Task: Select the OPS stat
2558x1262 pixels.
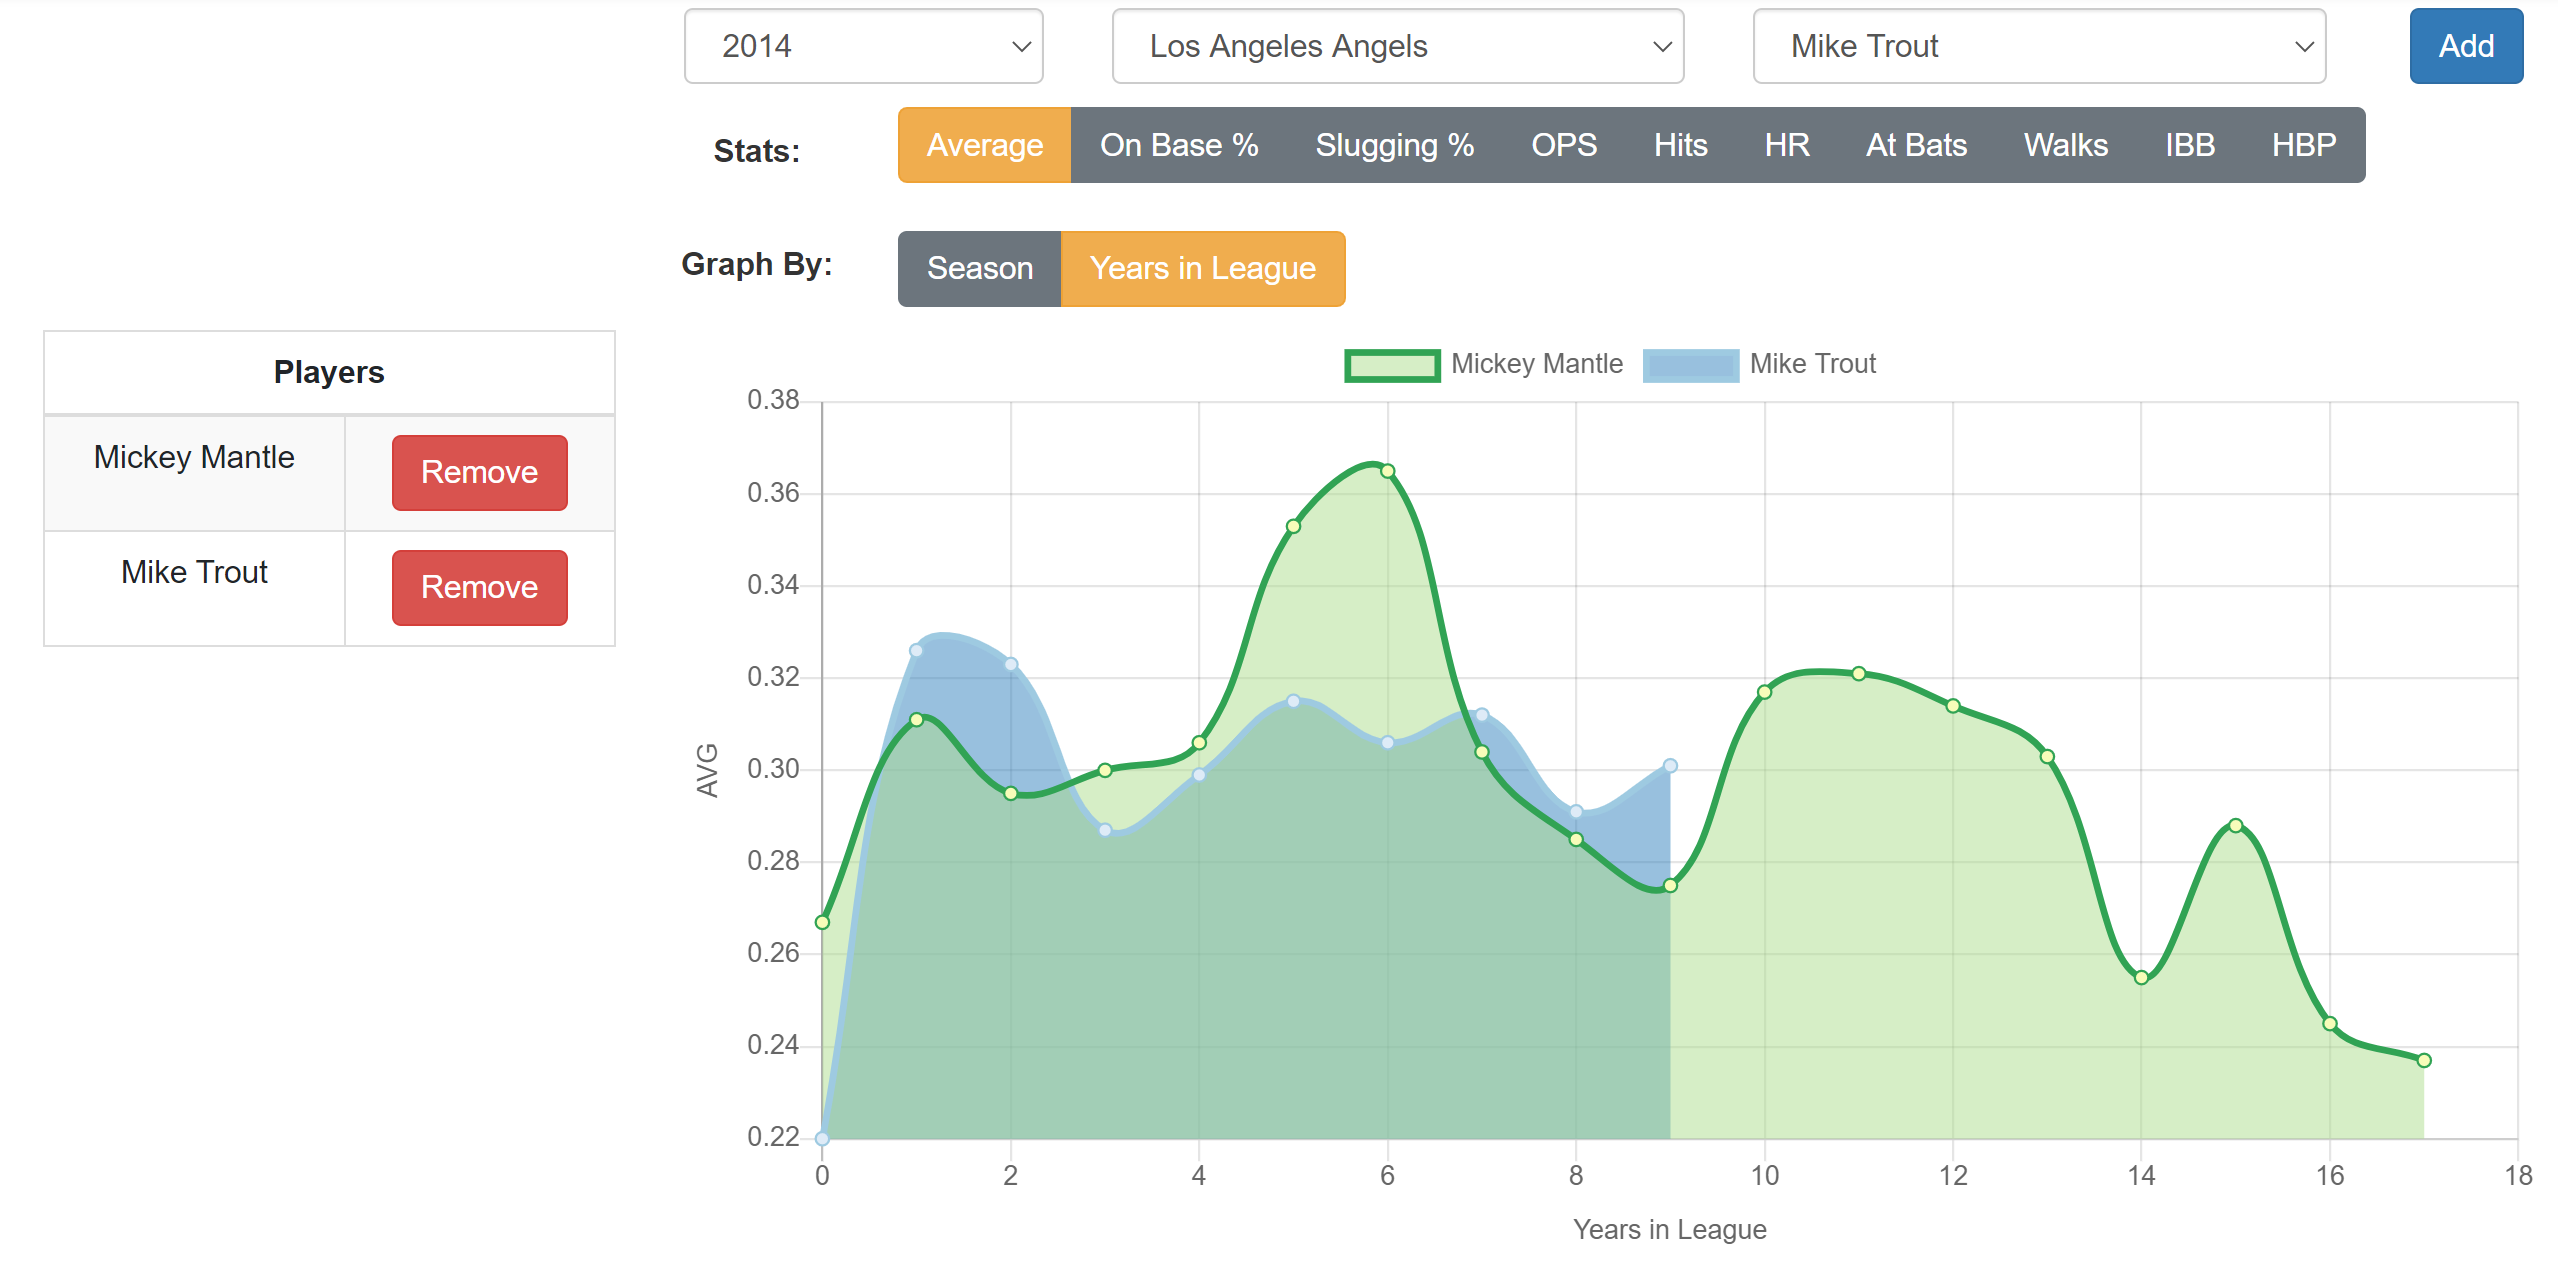Action: pos(1564,145)
